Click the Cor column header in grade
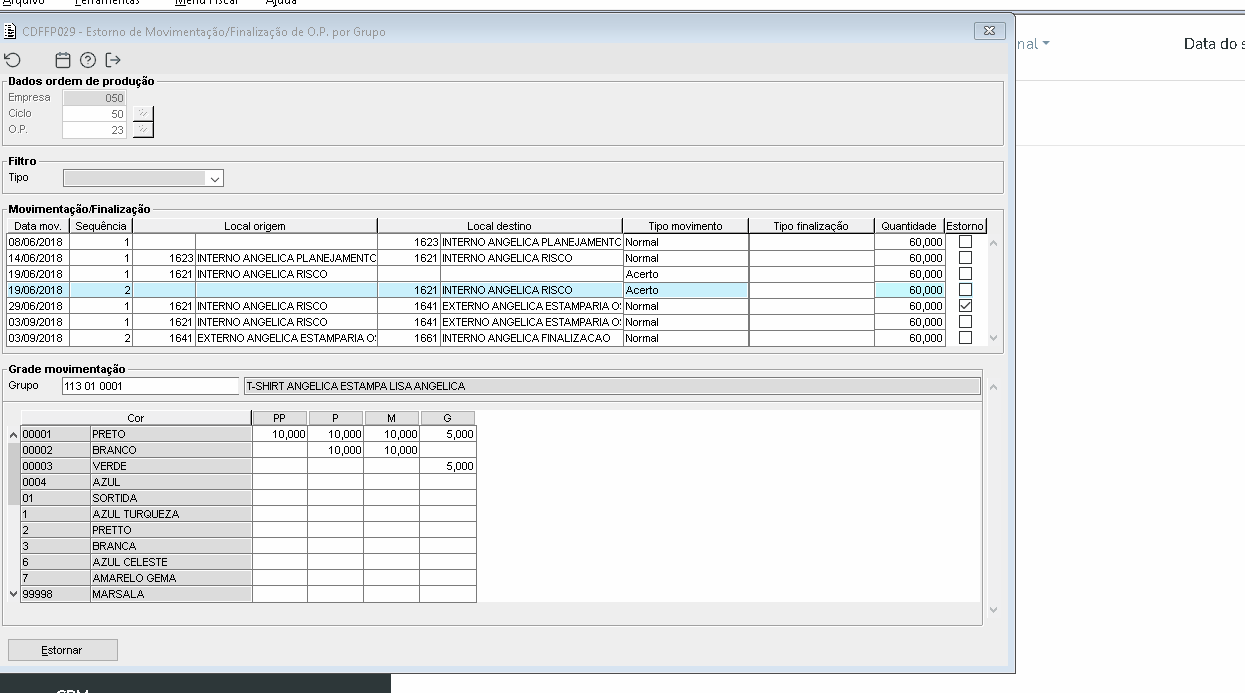This screenshot has width=1245, height=693. [136, 418]
